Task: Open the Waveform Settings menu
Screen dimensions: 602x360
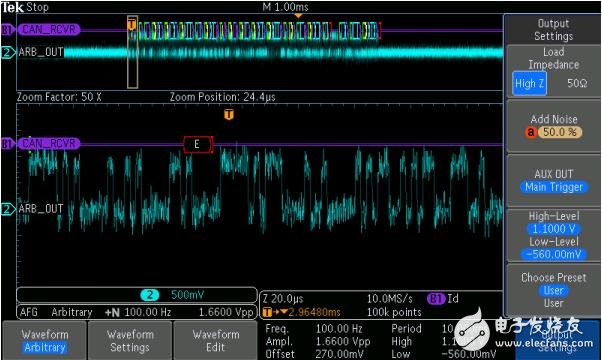Action: click(x=130, y=340)
